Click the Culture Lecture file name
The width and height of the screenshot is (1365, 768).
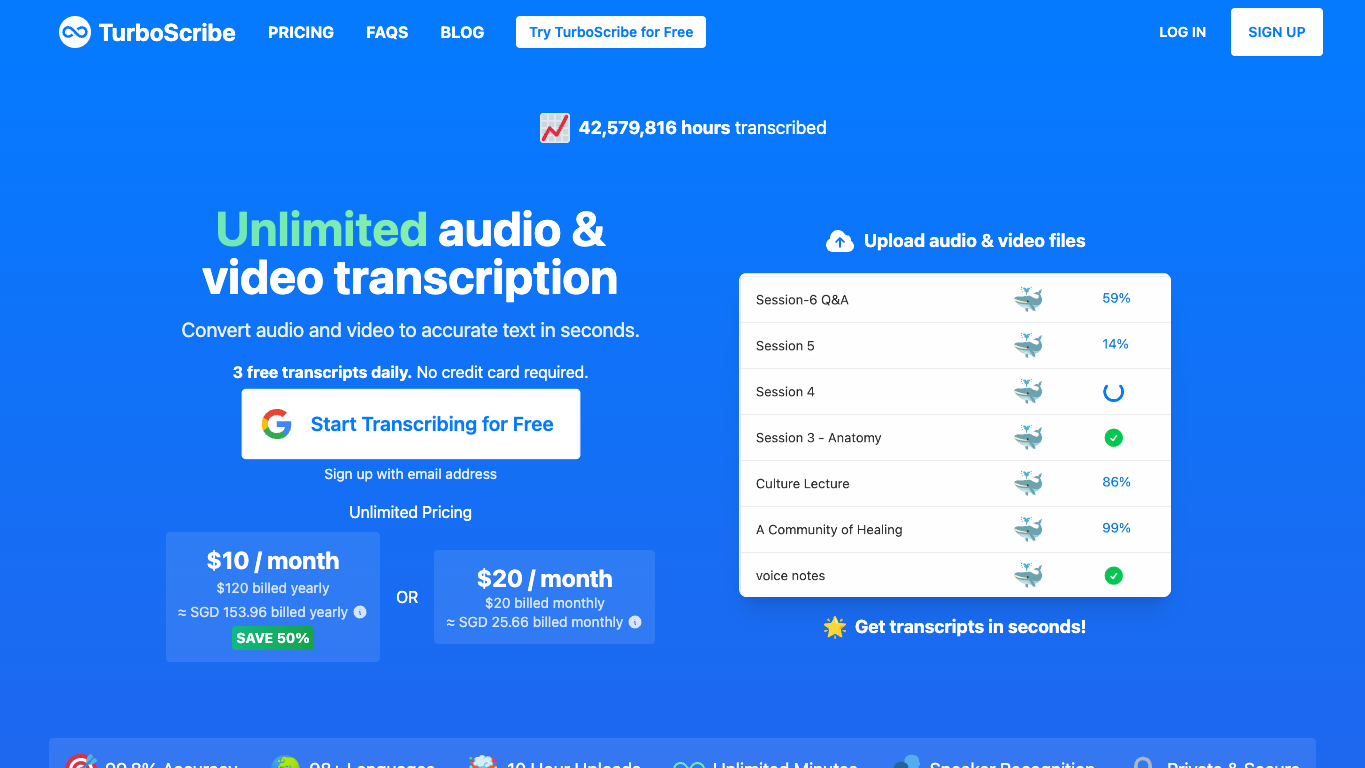click(803, 484)
